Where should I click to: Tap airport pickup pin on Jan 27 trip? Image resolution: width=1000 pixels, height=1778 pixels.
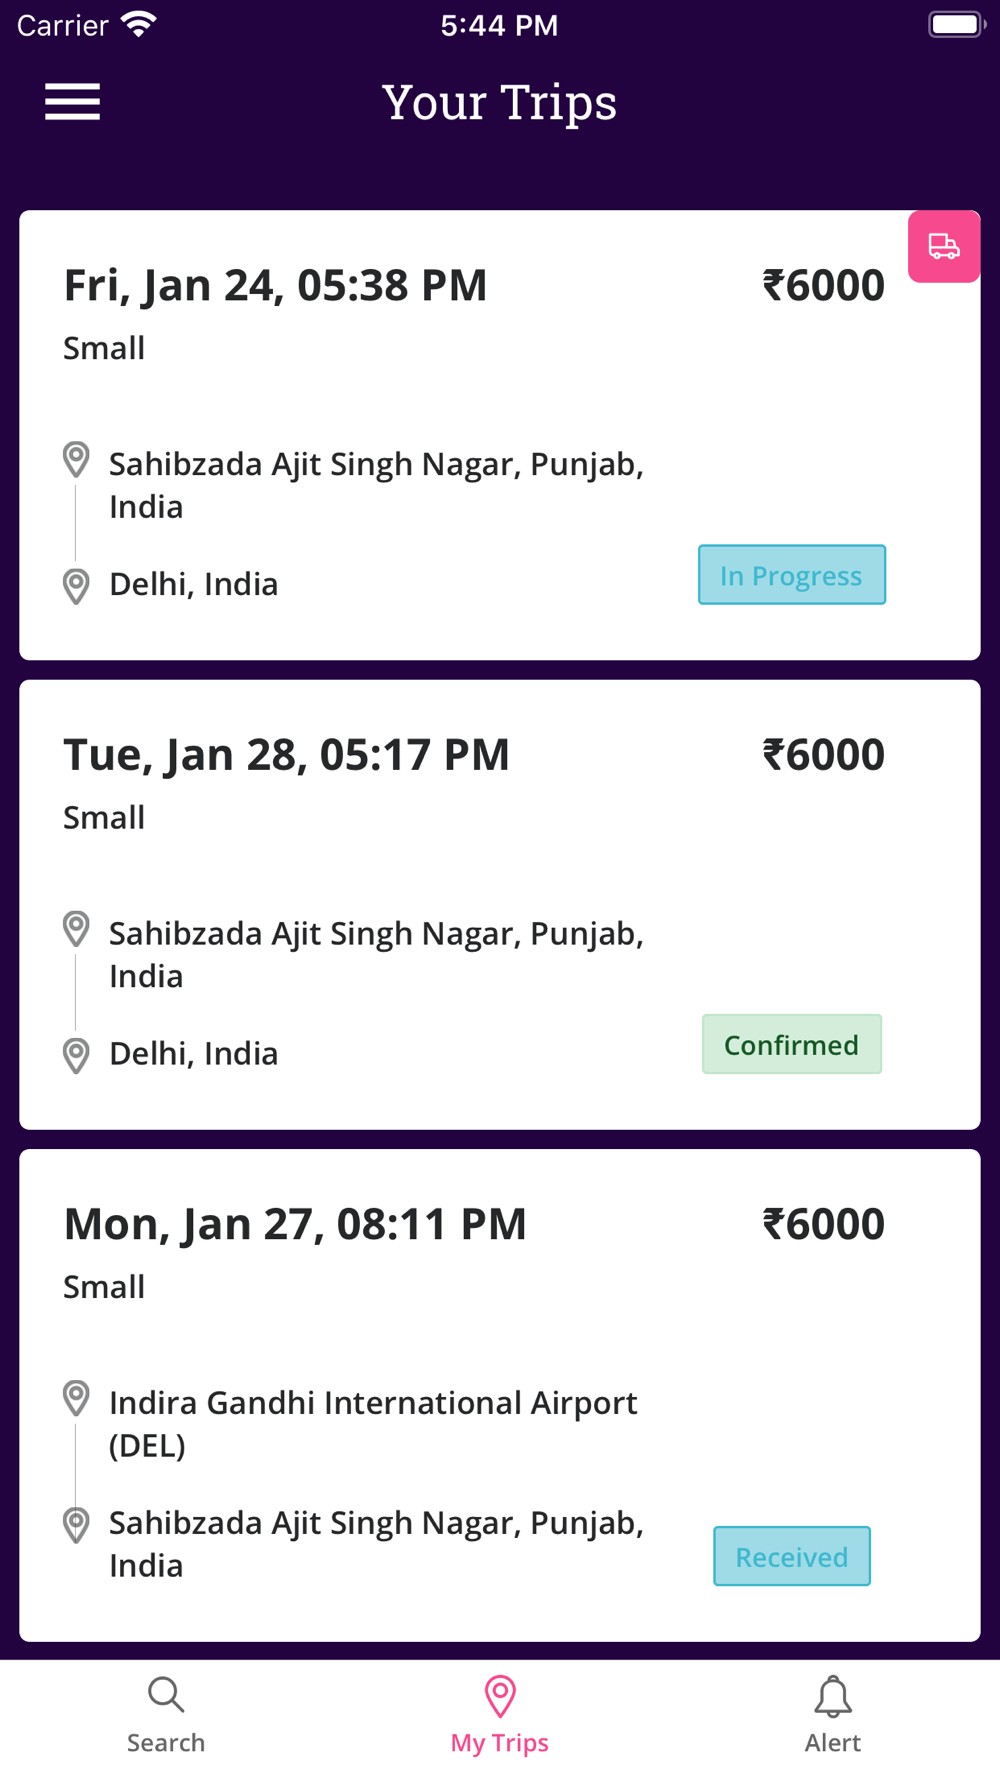76,1398
